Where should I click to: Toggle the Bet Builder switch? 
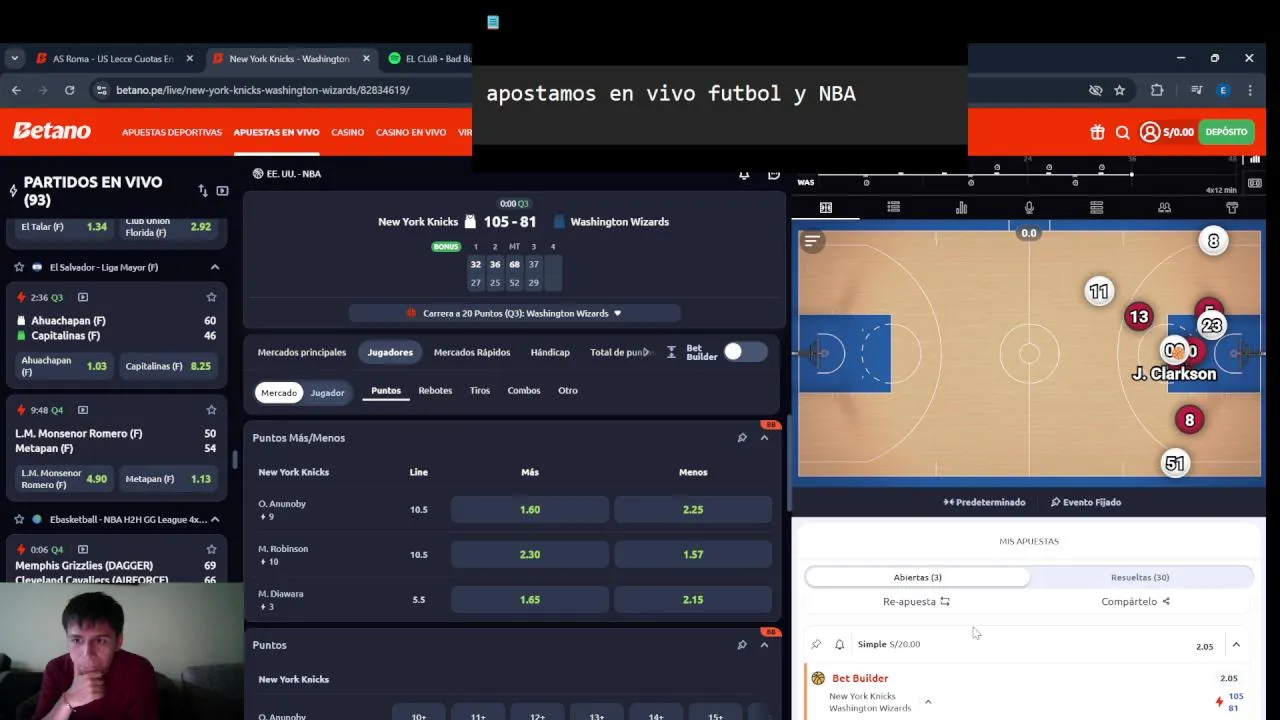click(x=746, y=352)
